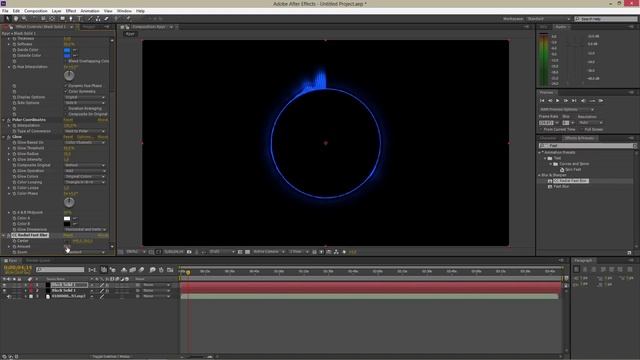This screenshot has width=640, height=360.
Task: Select the Eraser tool in toolbar
Action: 107,19
